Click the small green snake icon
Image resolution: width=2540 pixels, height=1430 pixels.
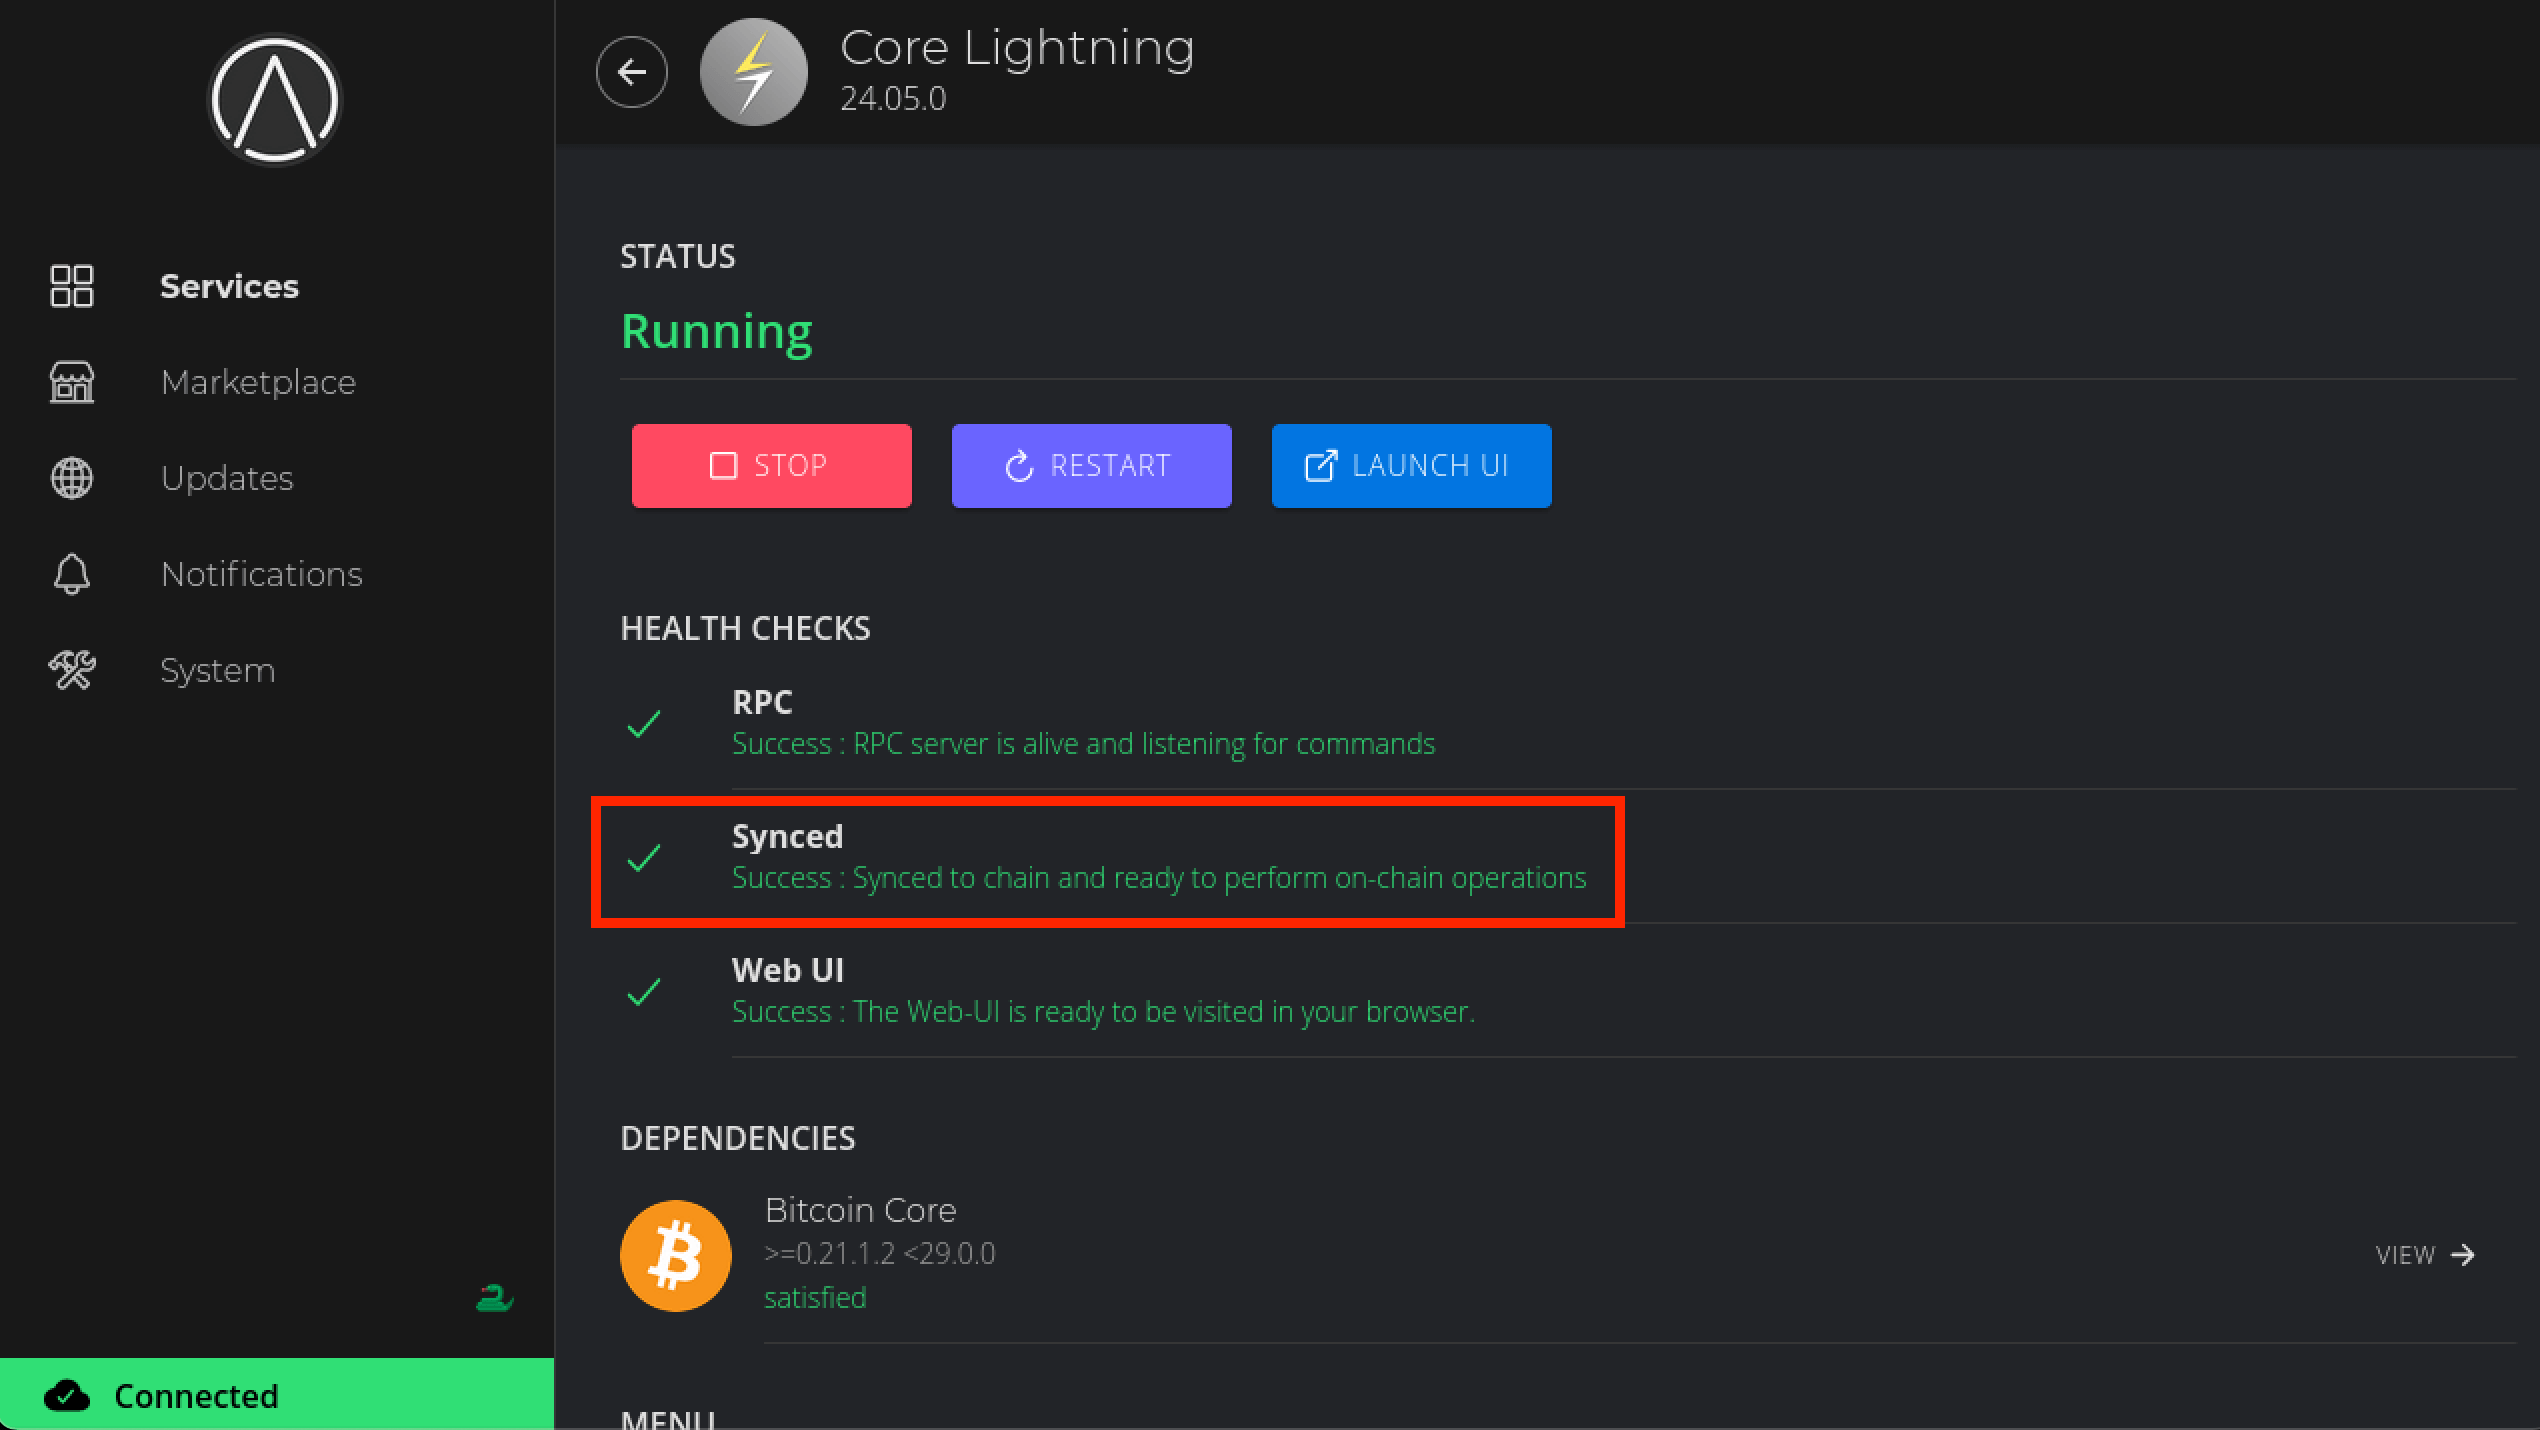[x=494, y=1298]
